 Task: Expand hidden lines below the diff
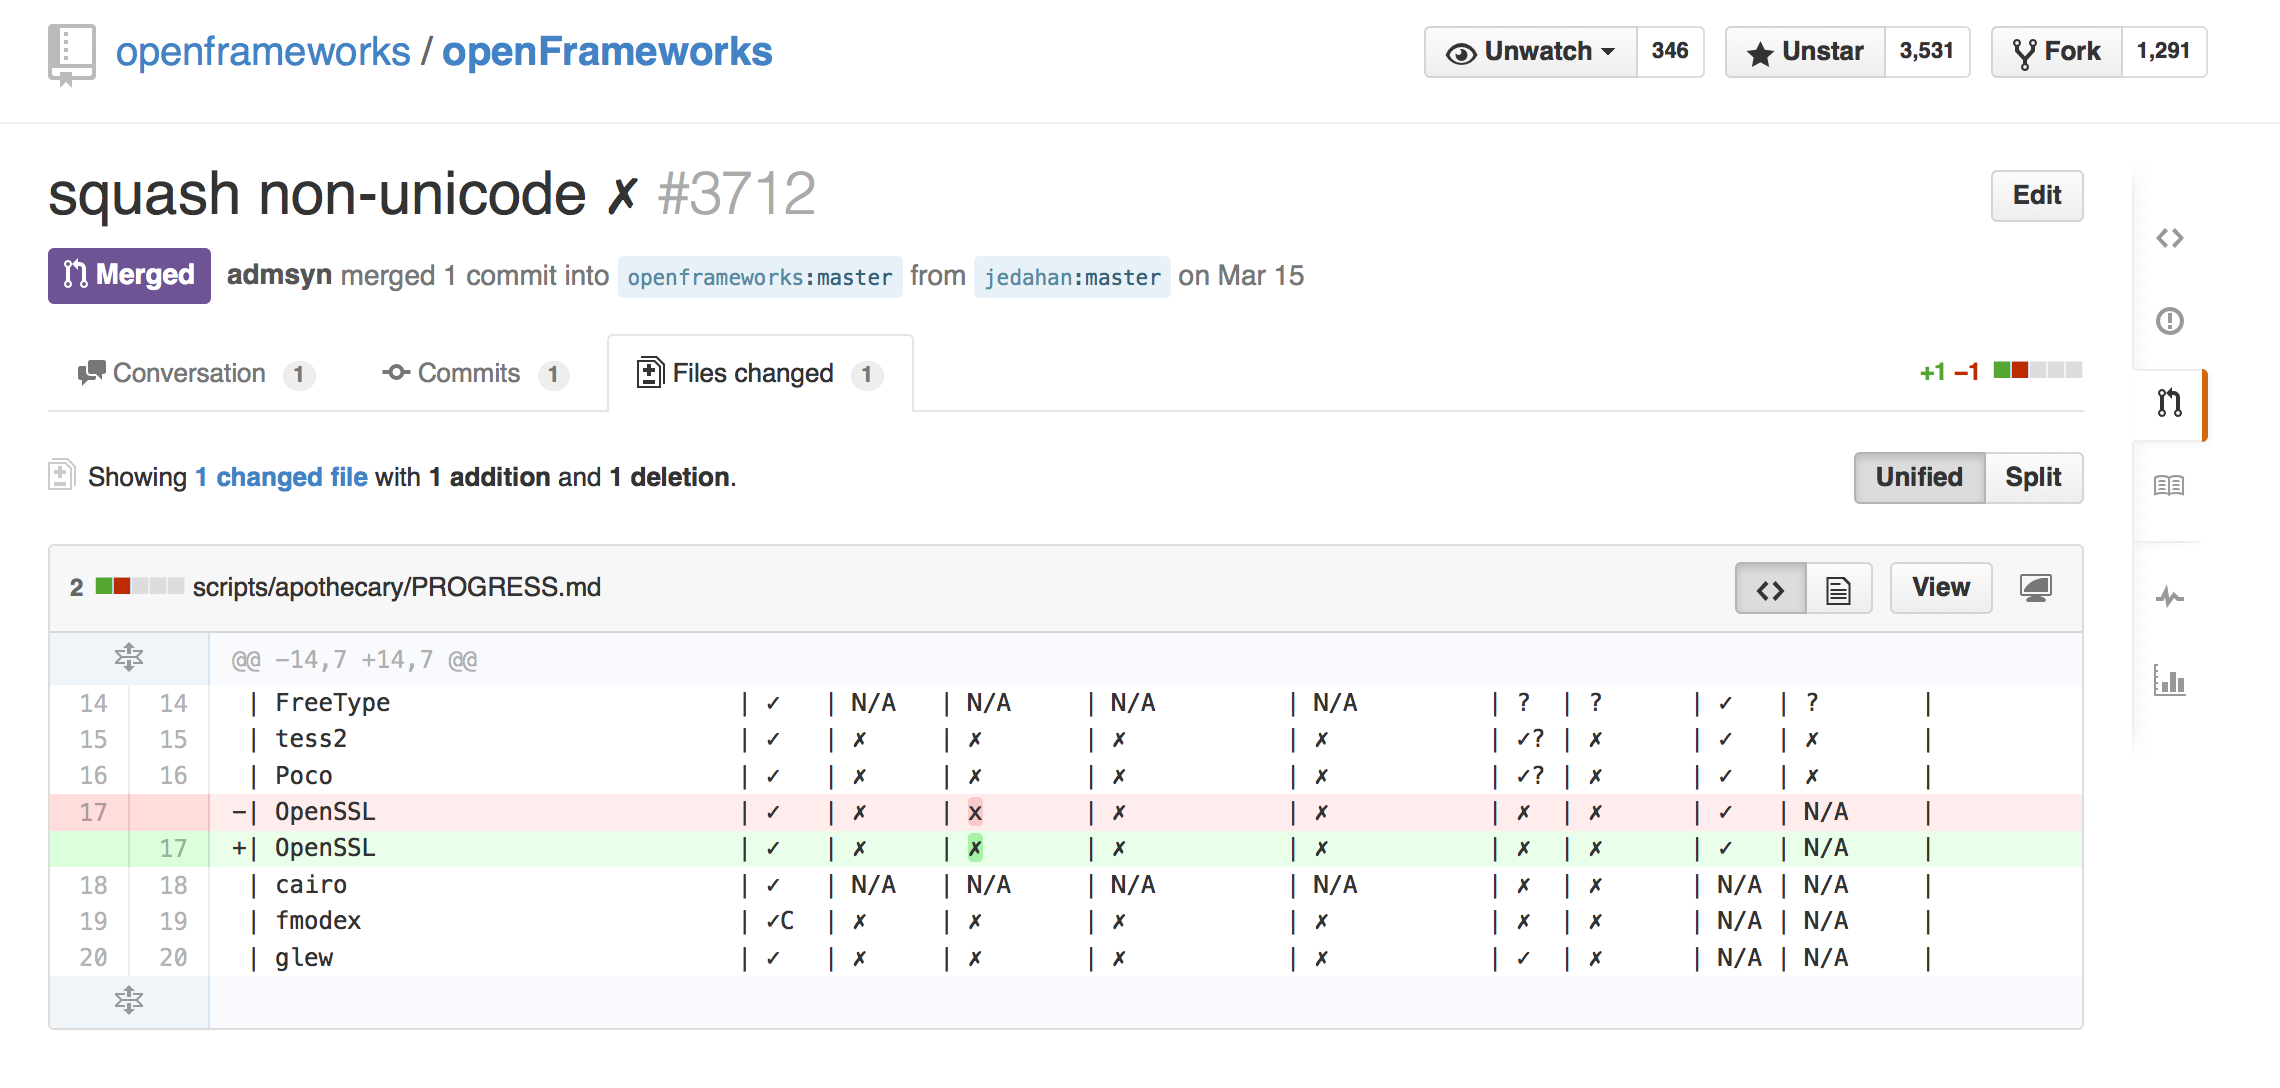(x=129, y=1000)
